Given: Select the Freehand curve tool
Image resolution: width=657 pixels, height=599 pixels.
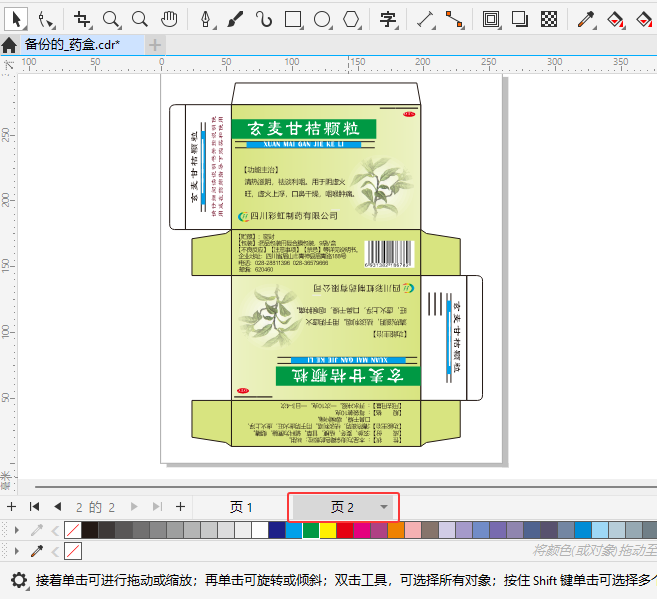Looking at the screenshot, I should (x=264, y=19).
